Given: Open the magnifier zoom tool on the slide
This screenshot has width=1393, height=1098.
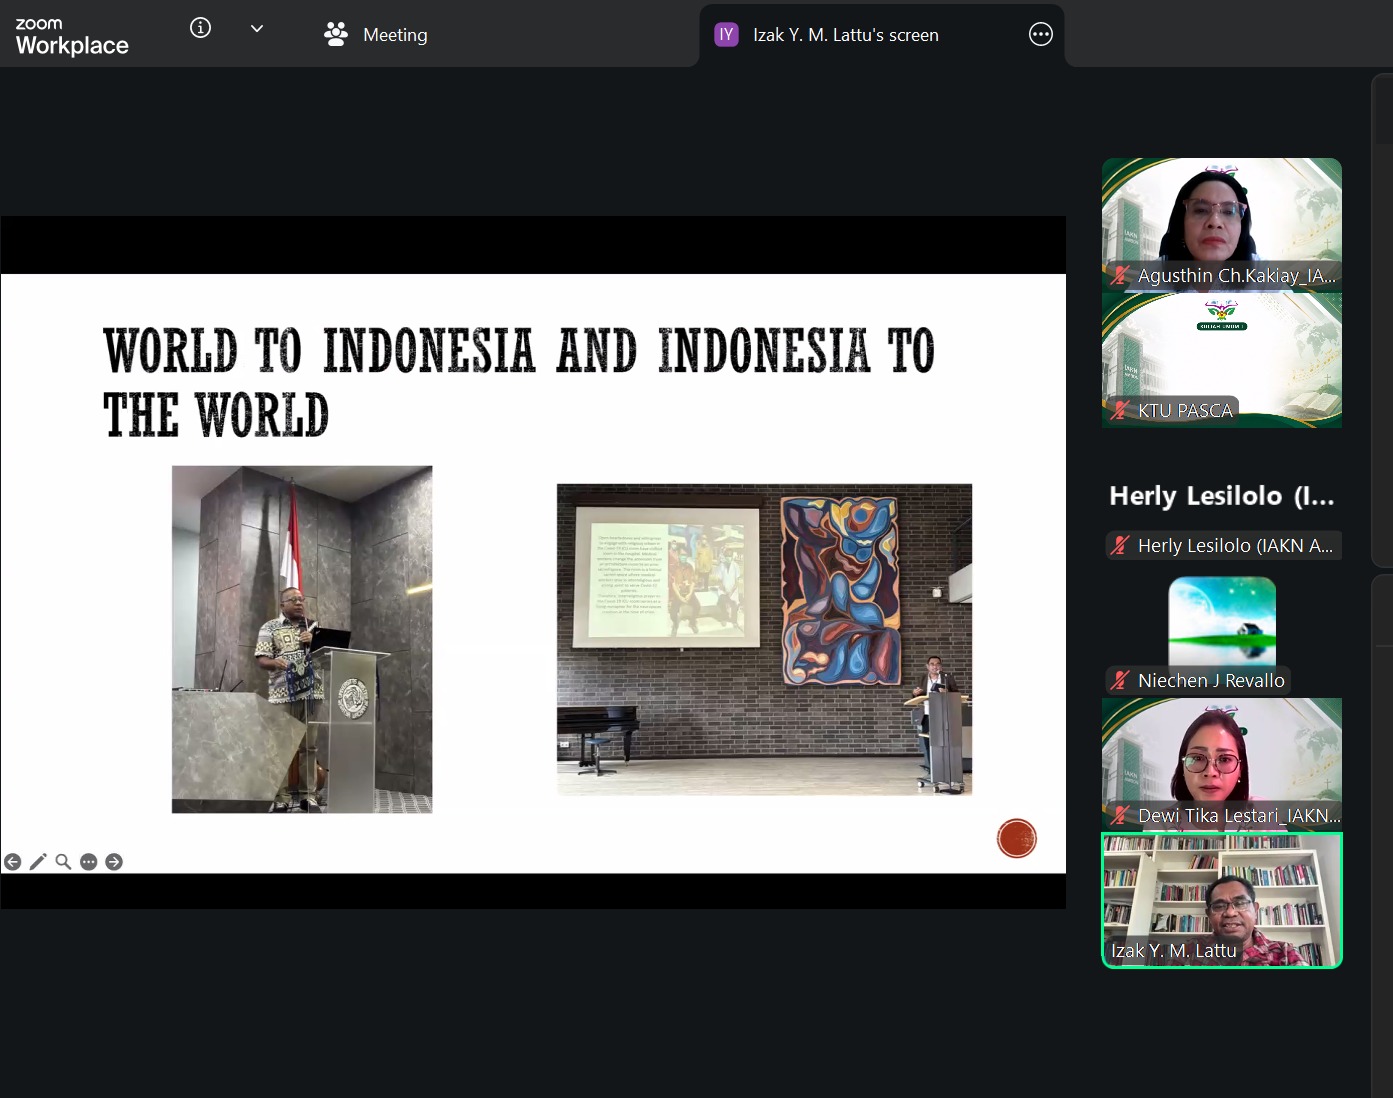Looking at the screenshot, I should pyautogui.click(x=63, y=862).
